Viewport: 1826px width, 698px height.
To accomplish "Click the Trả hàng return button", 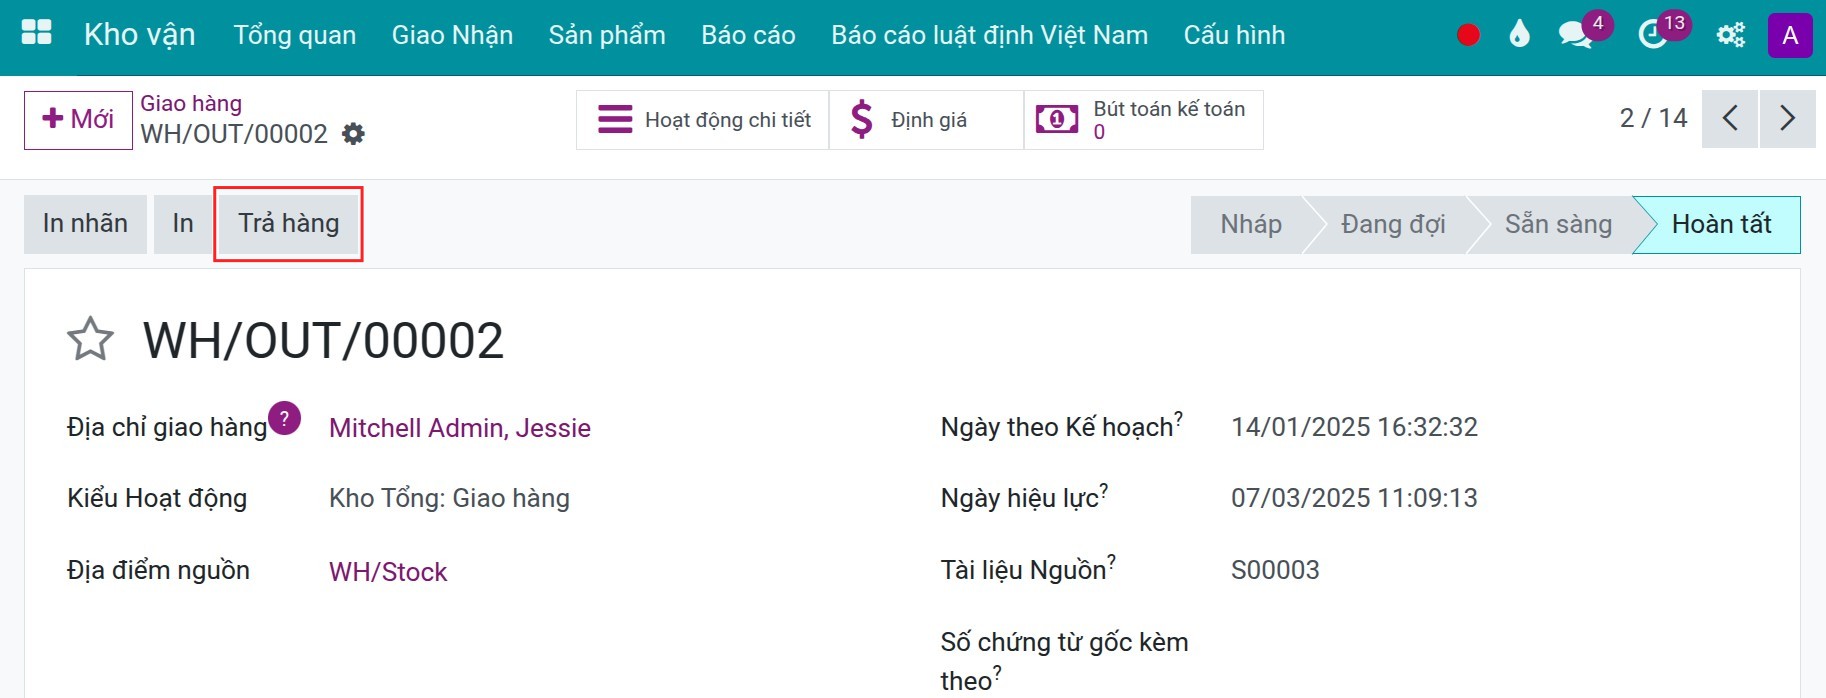I will click(x=288, y=223).
